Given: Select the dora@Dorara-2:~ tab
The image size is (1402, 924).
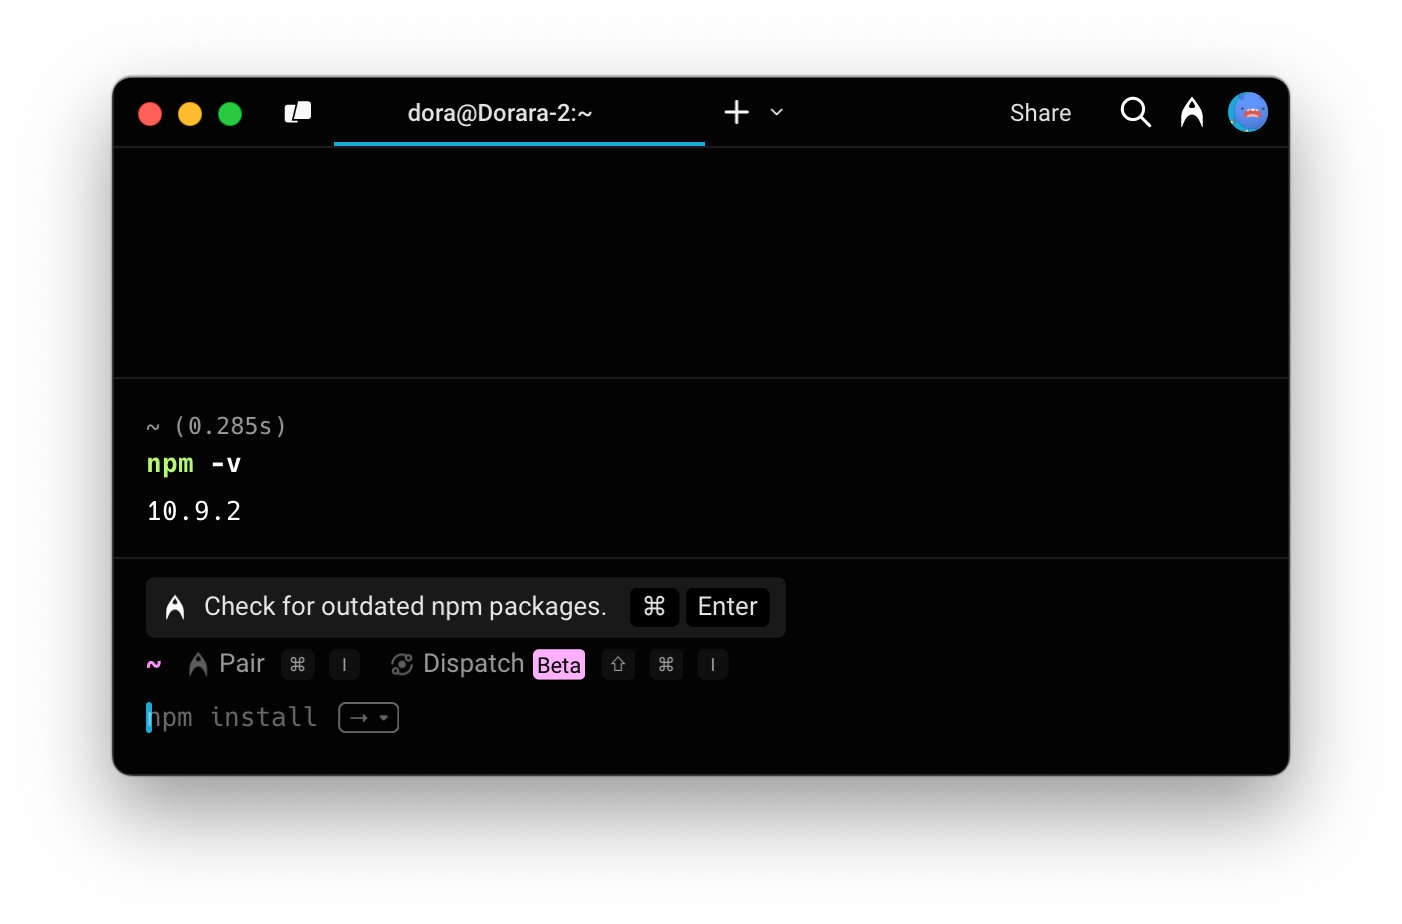Looking at the screenshot, I should (x=519, y=113).
